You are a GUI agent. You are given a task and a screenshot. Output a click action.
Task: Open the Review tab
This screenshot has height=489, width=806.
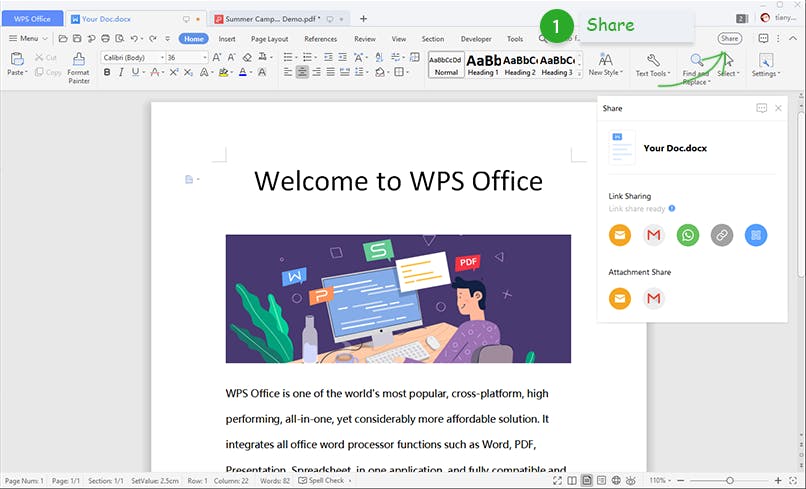(x=364, y=39)
